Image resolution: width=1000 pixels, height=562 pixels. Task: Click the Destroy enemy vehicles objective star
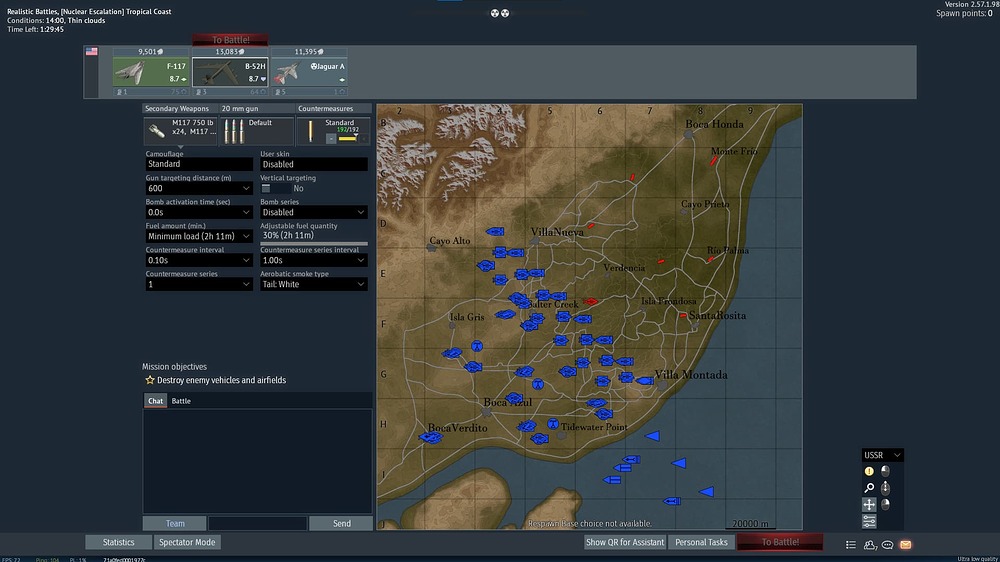pos(150,380)
